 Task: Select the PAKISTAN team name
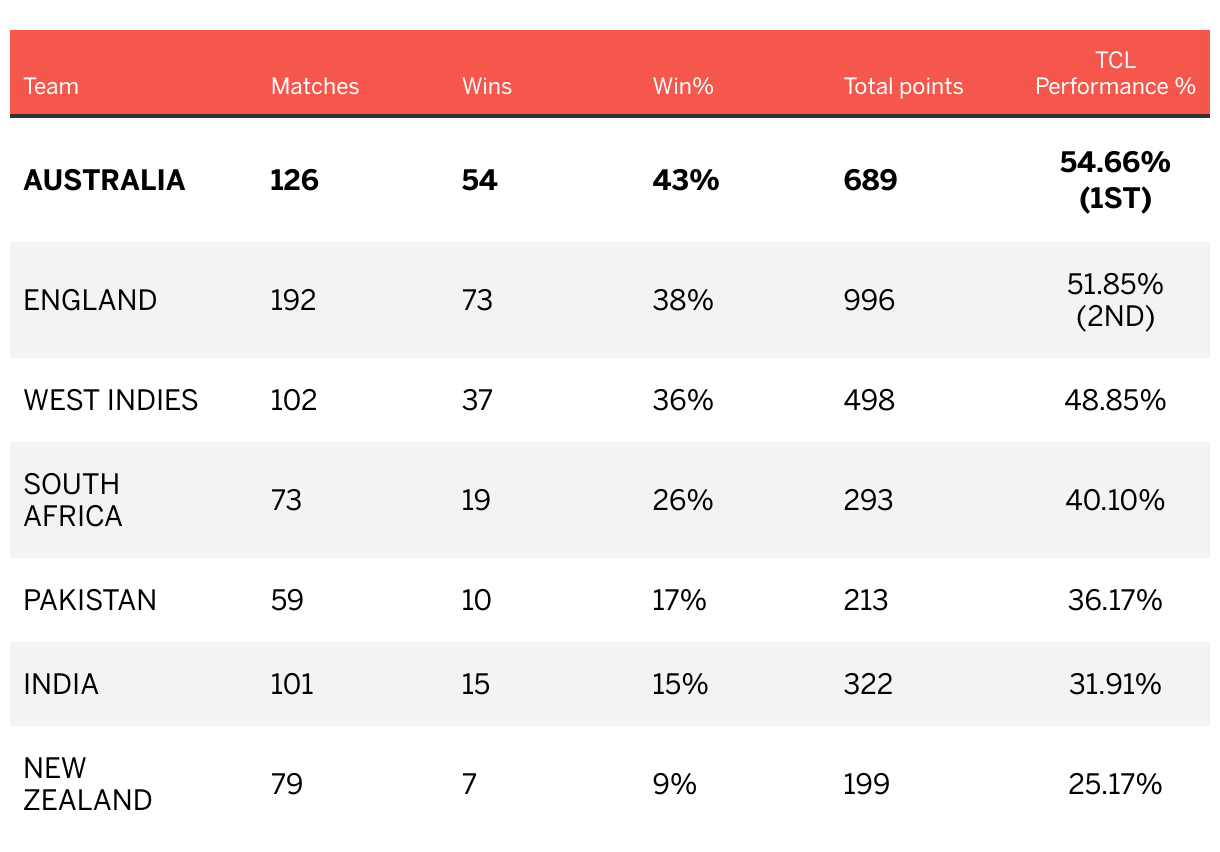[90, 600]
